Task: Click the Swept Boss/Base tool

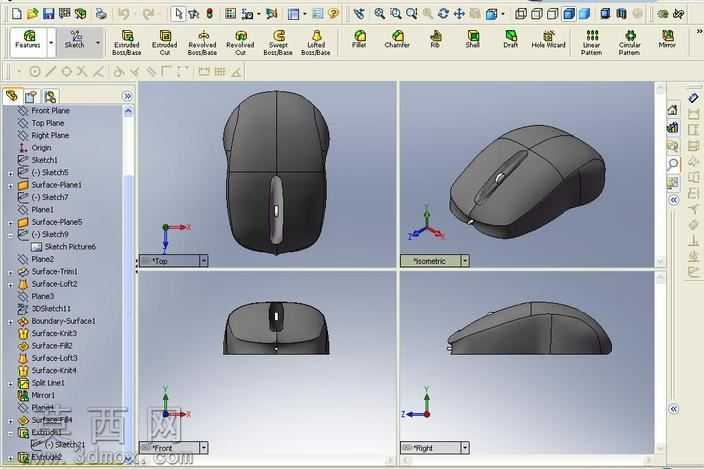Action: tap(278, 43)
